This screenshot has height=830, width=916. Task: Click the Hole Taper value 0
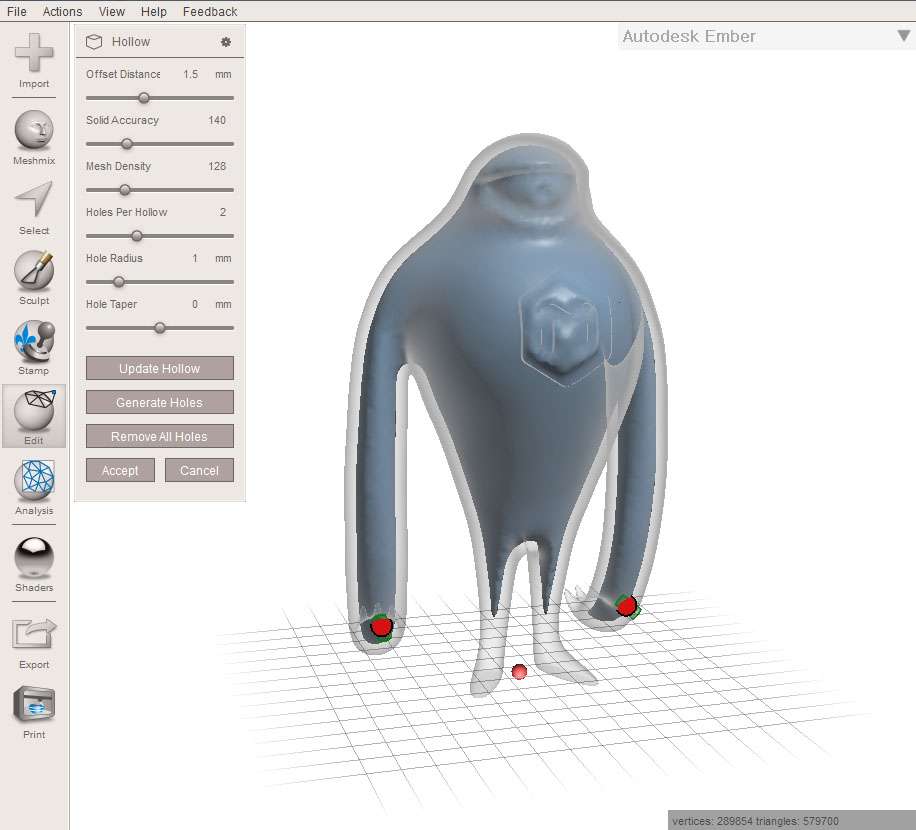click(x=195, y=304)
